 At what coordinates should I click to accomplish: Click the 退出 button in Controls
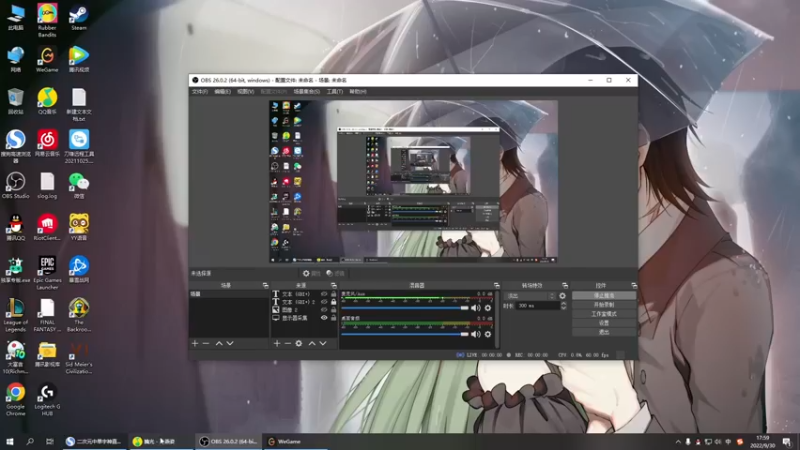pyautogui.click(x=604, y=332)
